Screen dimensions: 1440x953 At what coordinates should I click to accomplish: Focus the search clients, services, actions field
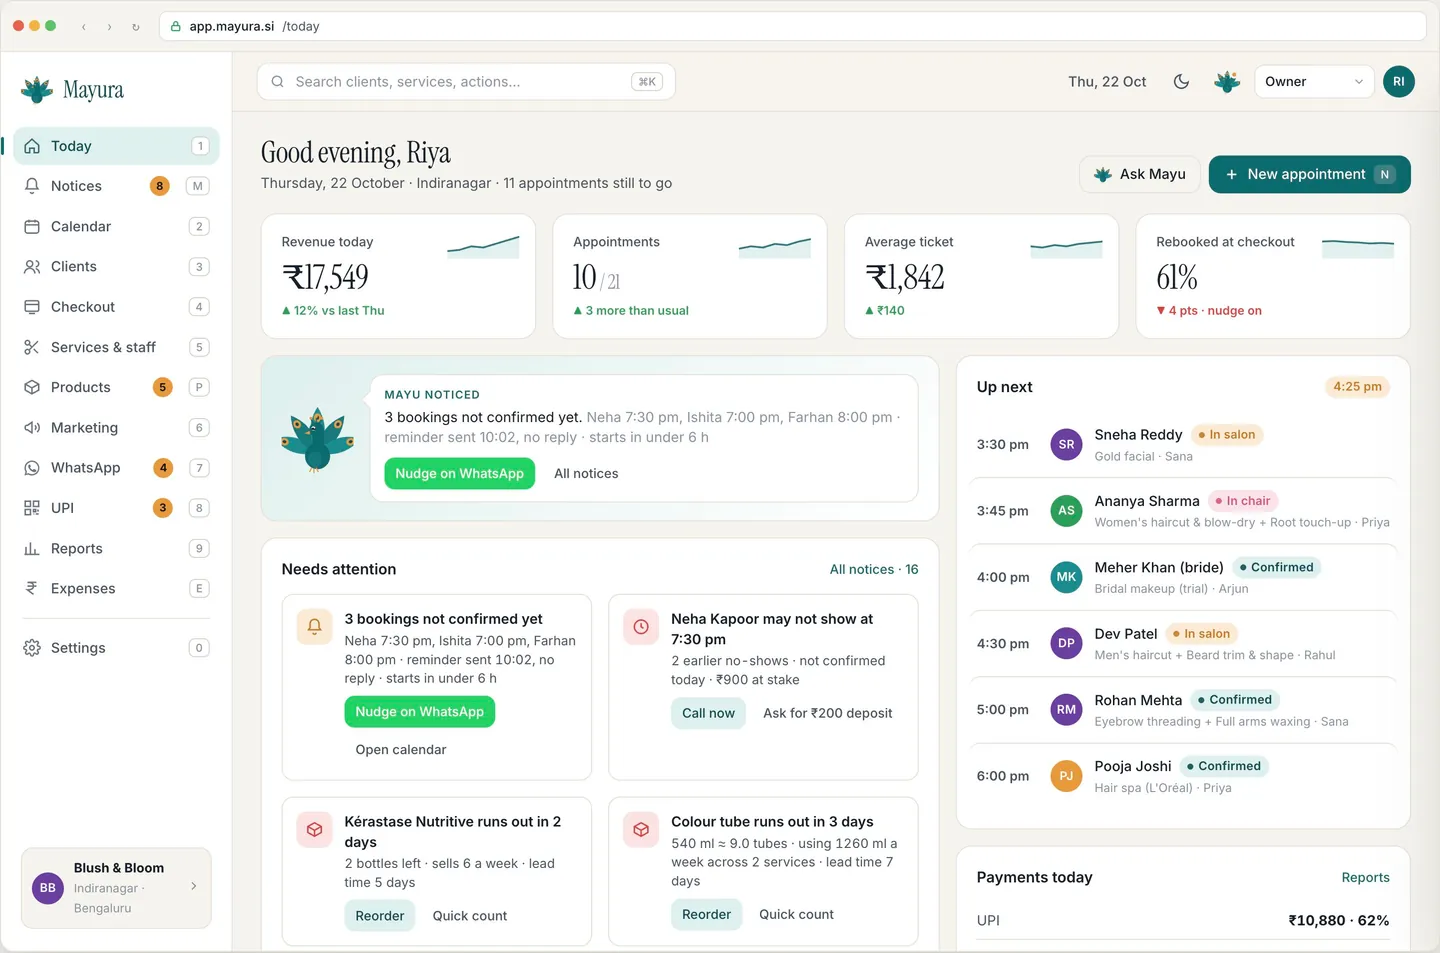[x=466, y=82]
